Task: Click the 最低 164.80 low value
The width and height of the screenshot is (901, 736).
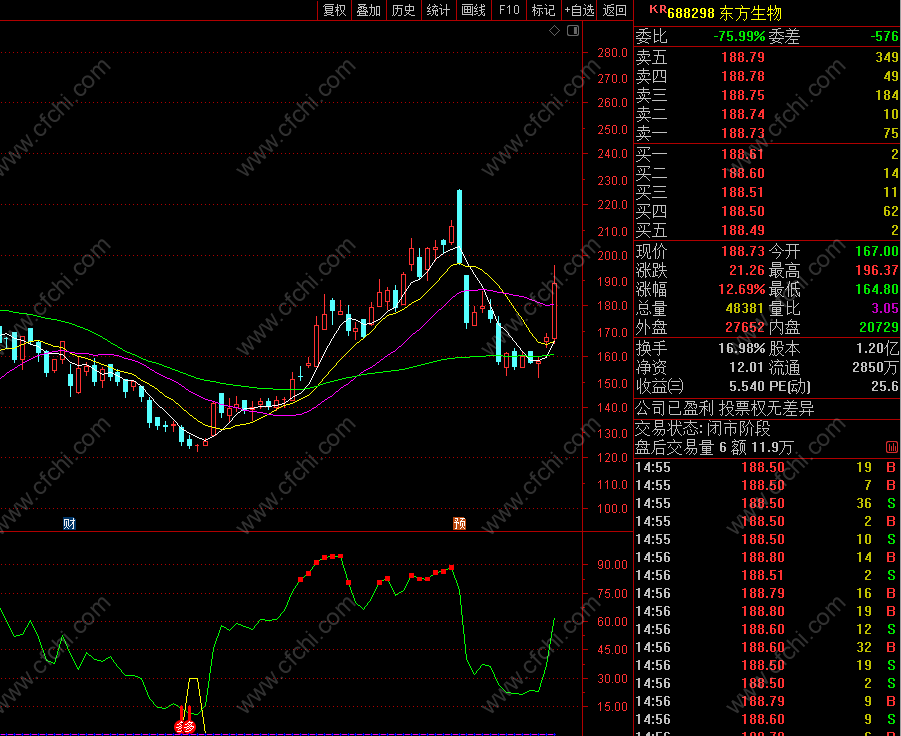Action: click(876, 289)
